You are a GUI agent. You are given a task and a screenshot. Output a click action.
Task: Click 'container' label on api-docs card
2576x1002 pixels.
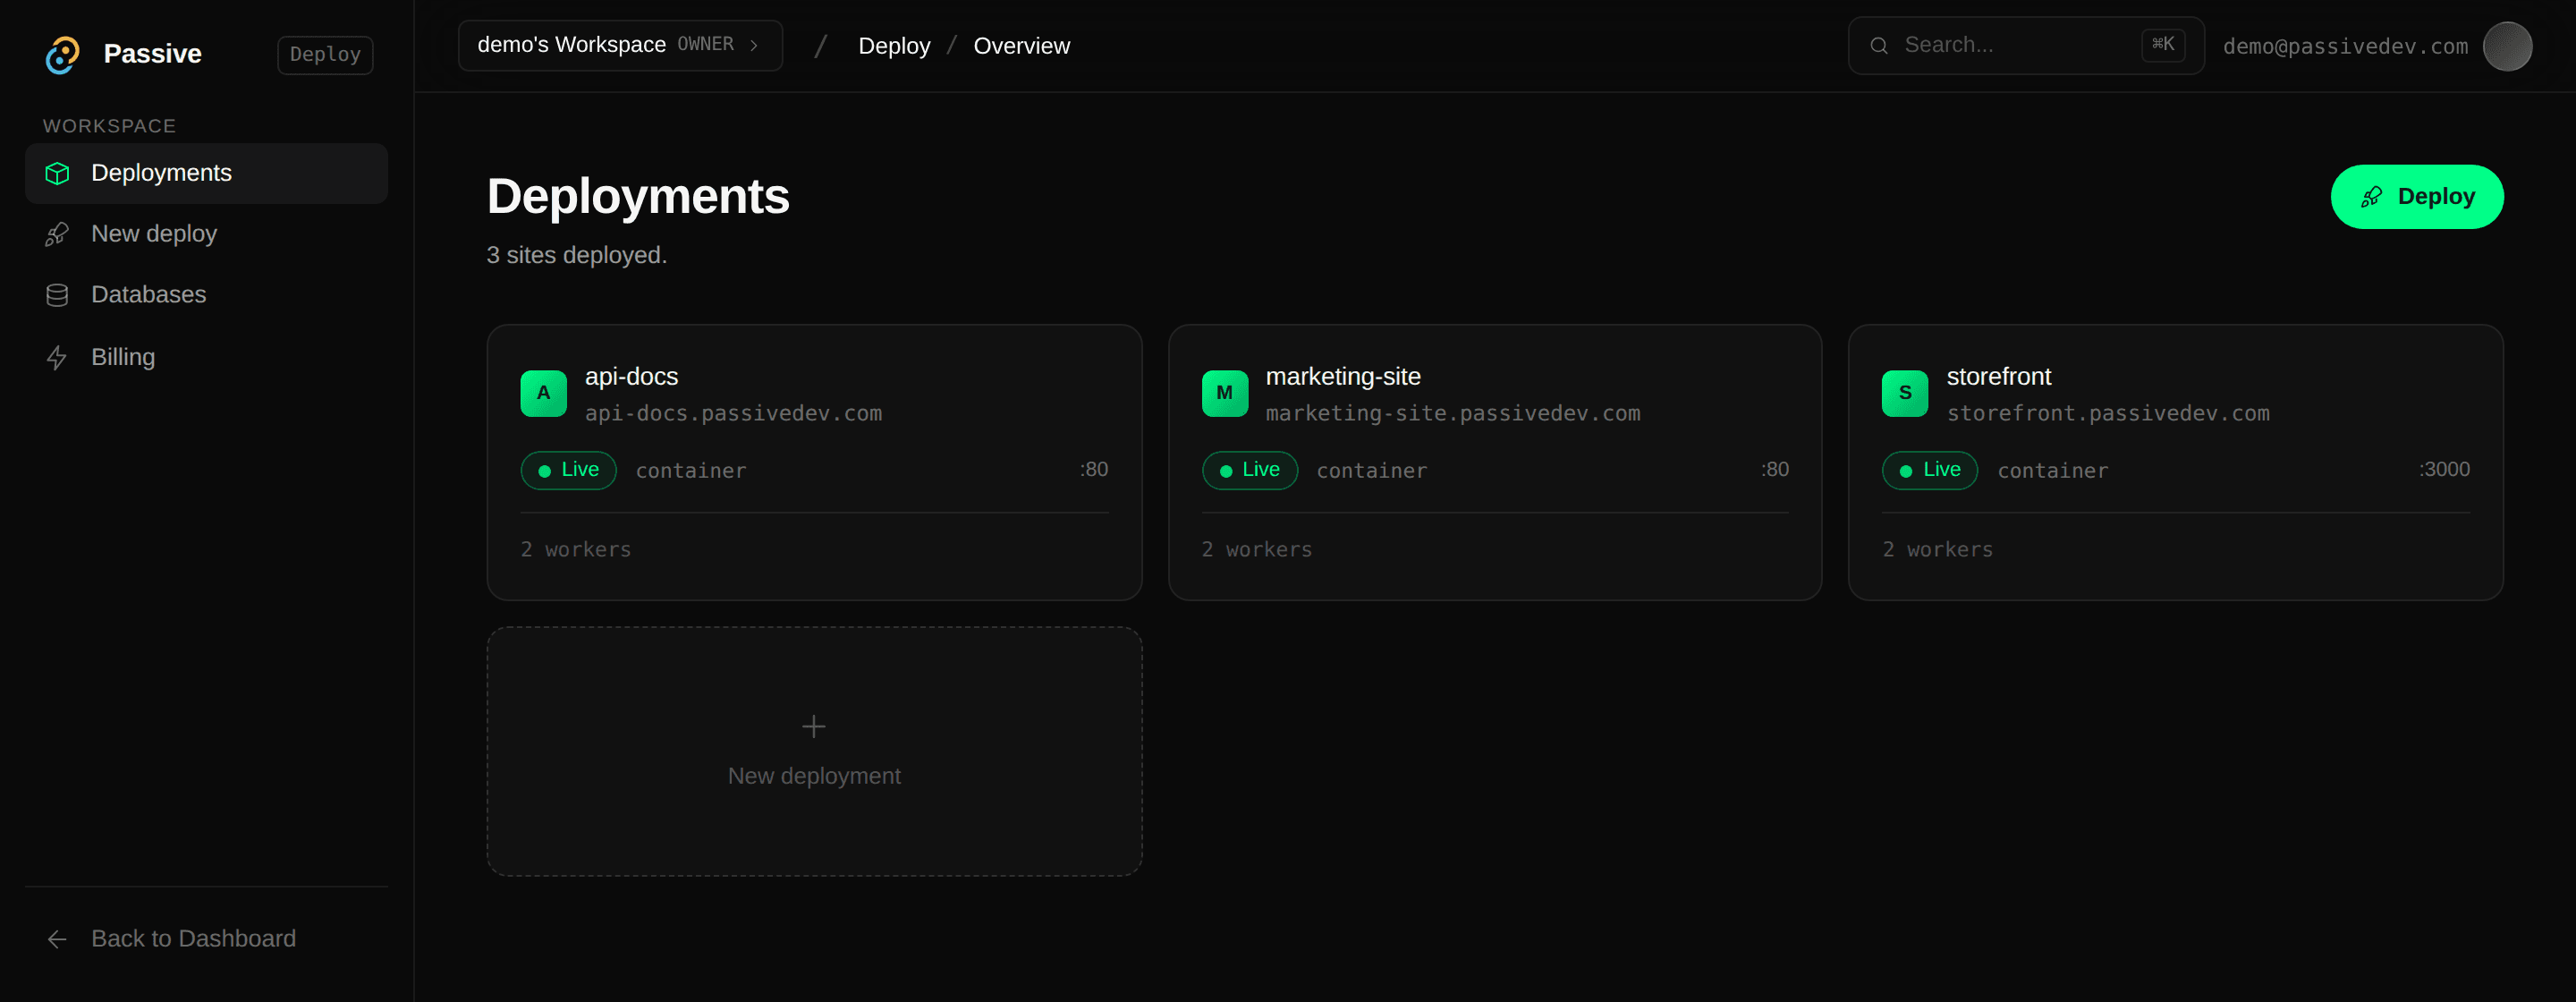pos(691,471)
